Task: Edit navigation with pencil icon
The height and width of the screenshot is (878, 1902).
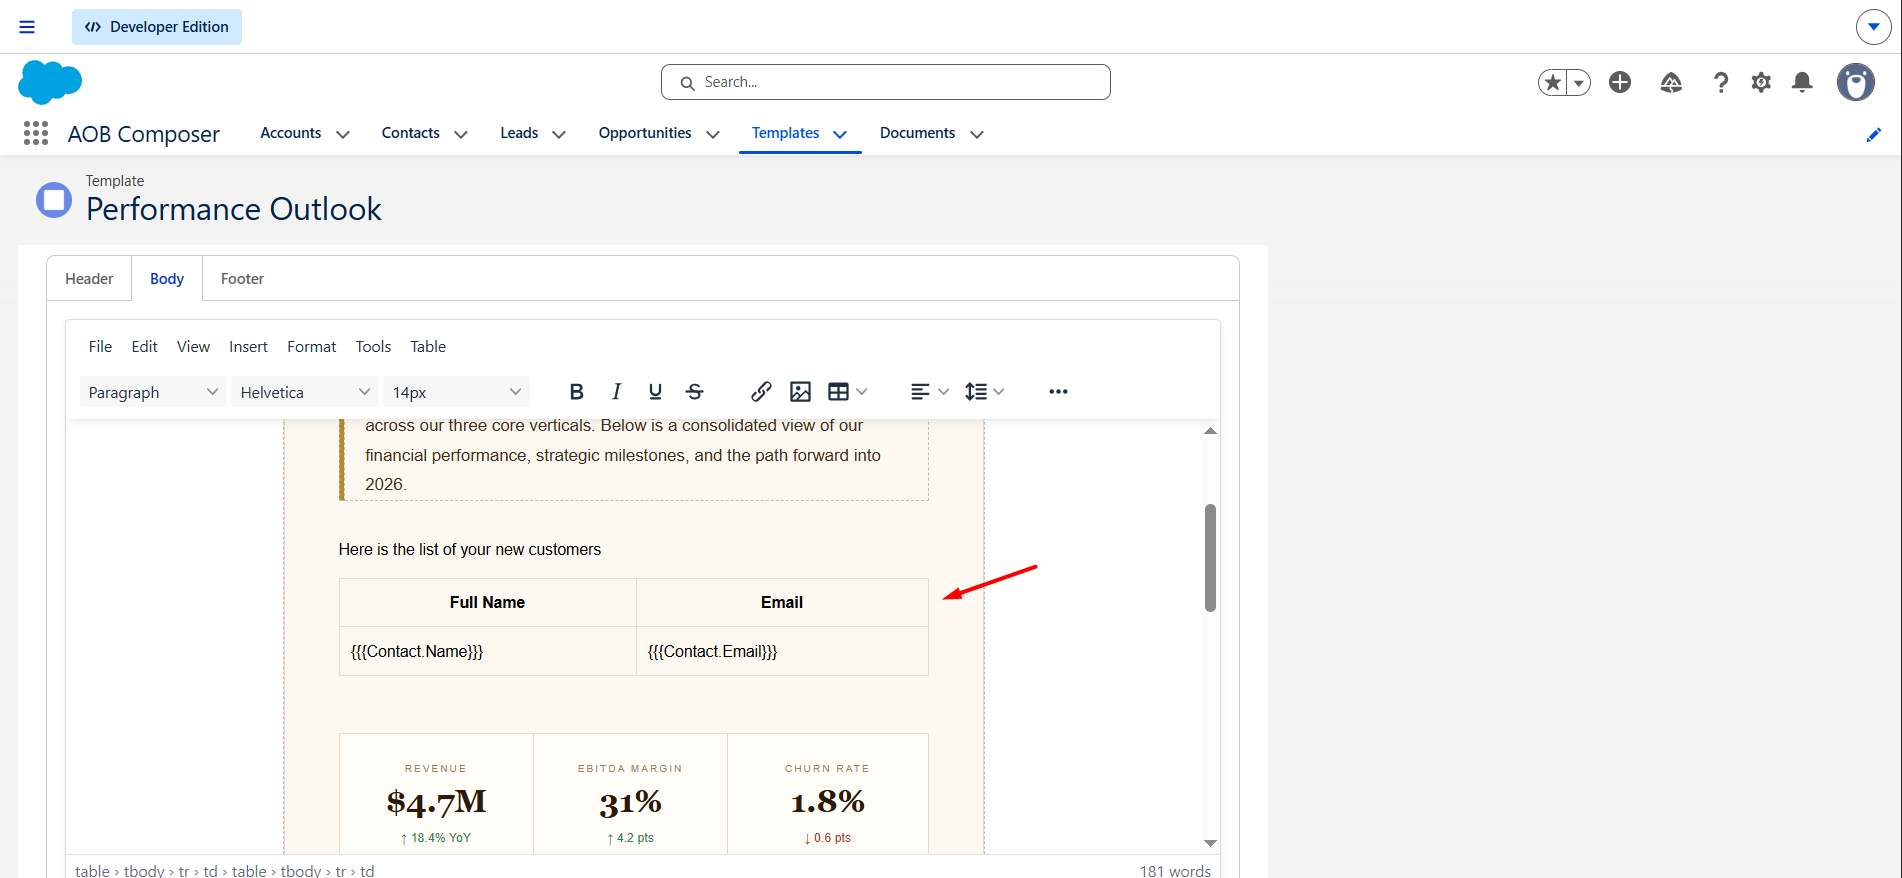Action: (1874, 134)
